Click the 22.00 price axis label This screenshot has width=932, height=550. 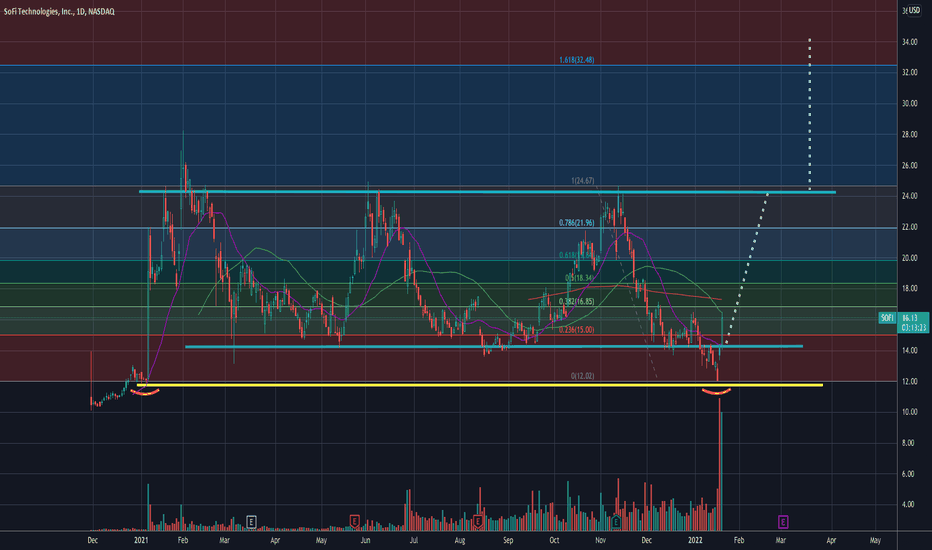tap(909, 227)
